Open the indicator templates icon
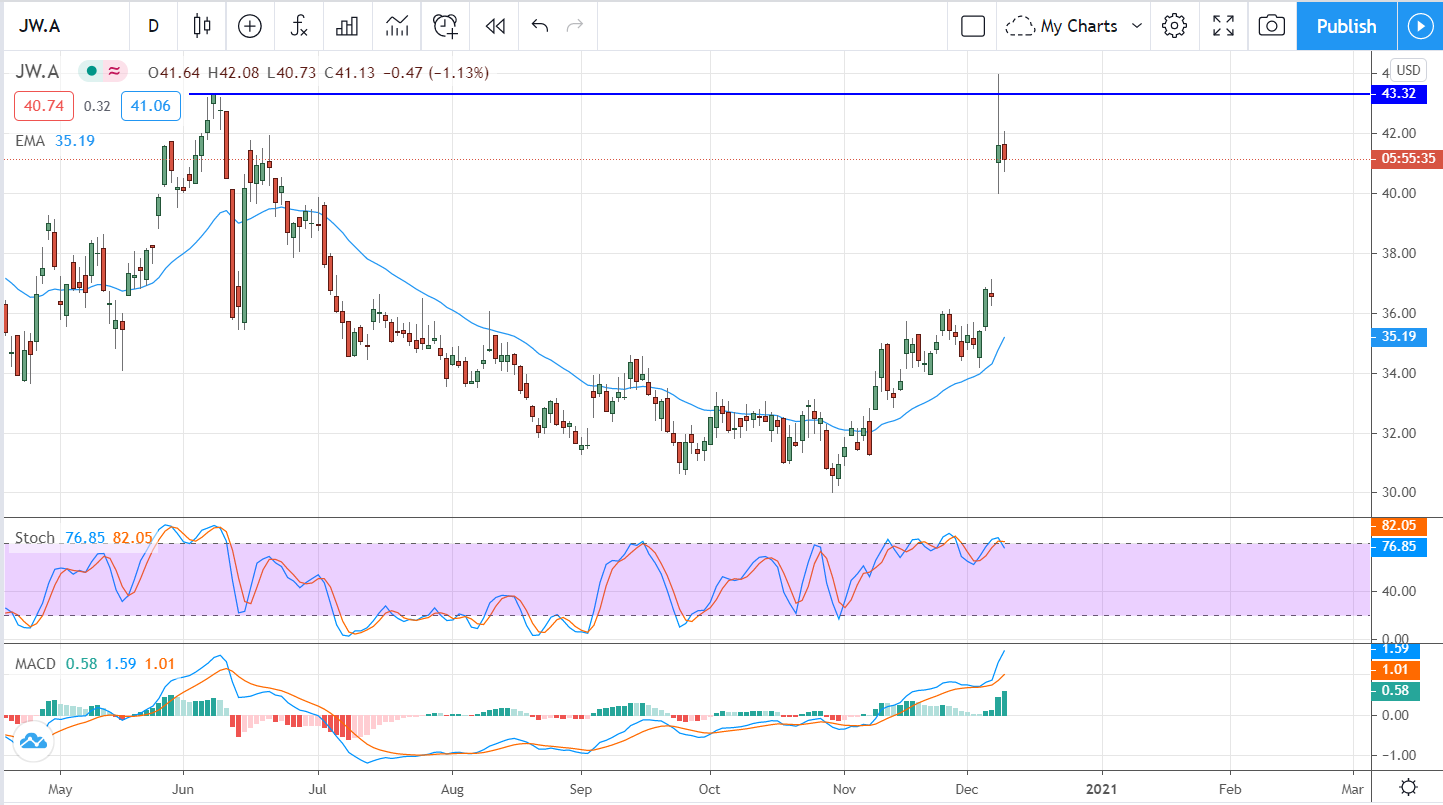Viewport: 1443px width, 805px height. (x=396, y=26)
